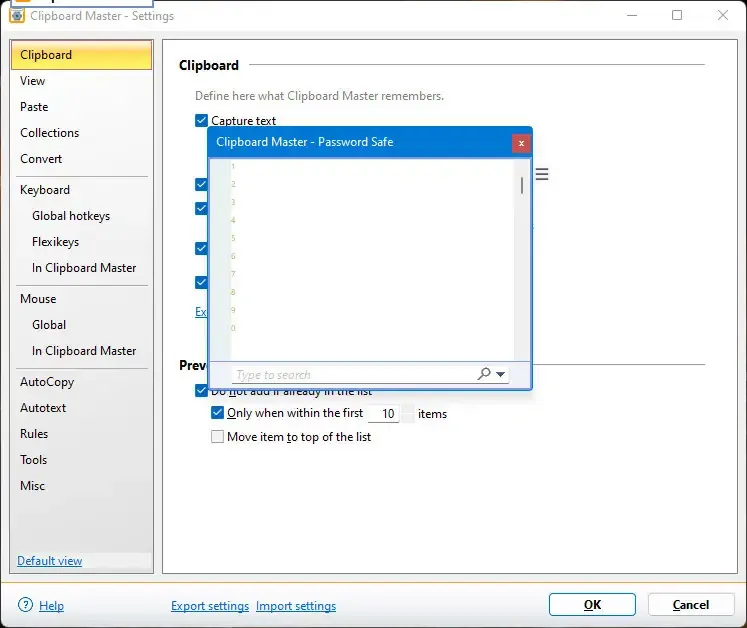The image size is (747, 628).
Task: Open the AutoCopy settings category
Action: click(x=81, y=382)
